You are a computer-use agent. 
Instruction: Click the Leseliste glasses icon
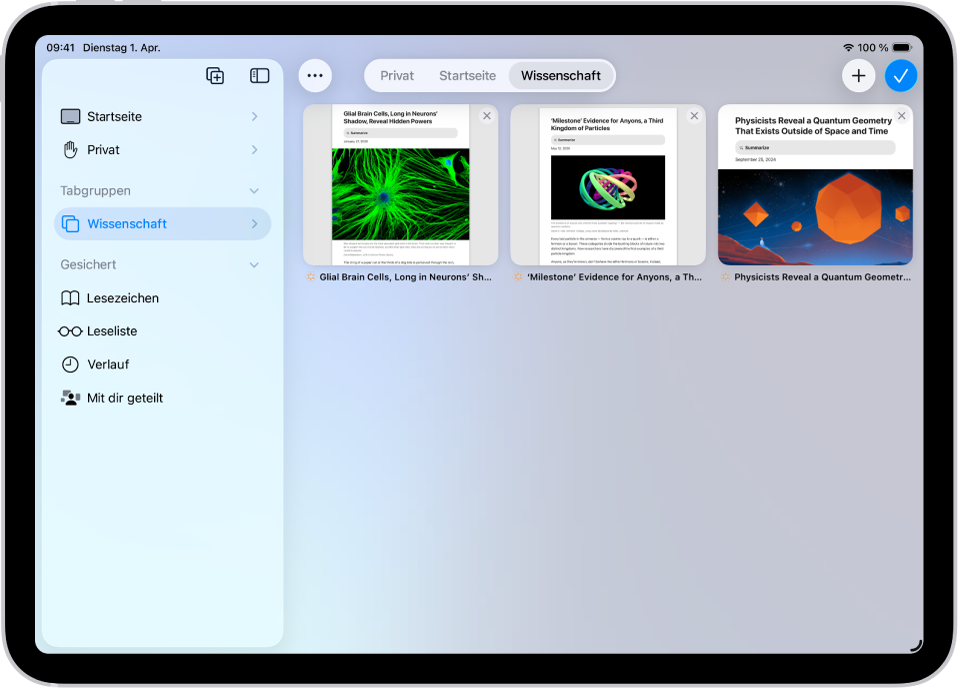pos(71,331)
